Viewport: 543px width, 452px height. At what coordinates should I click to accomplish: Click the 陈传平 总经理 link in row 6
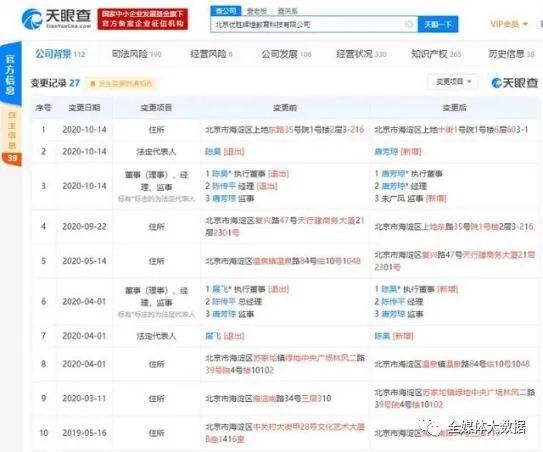click(223, 302)
